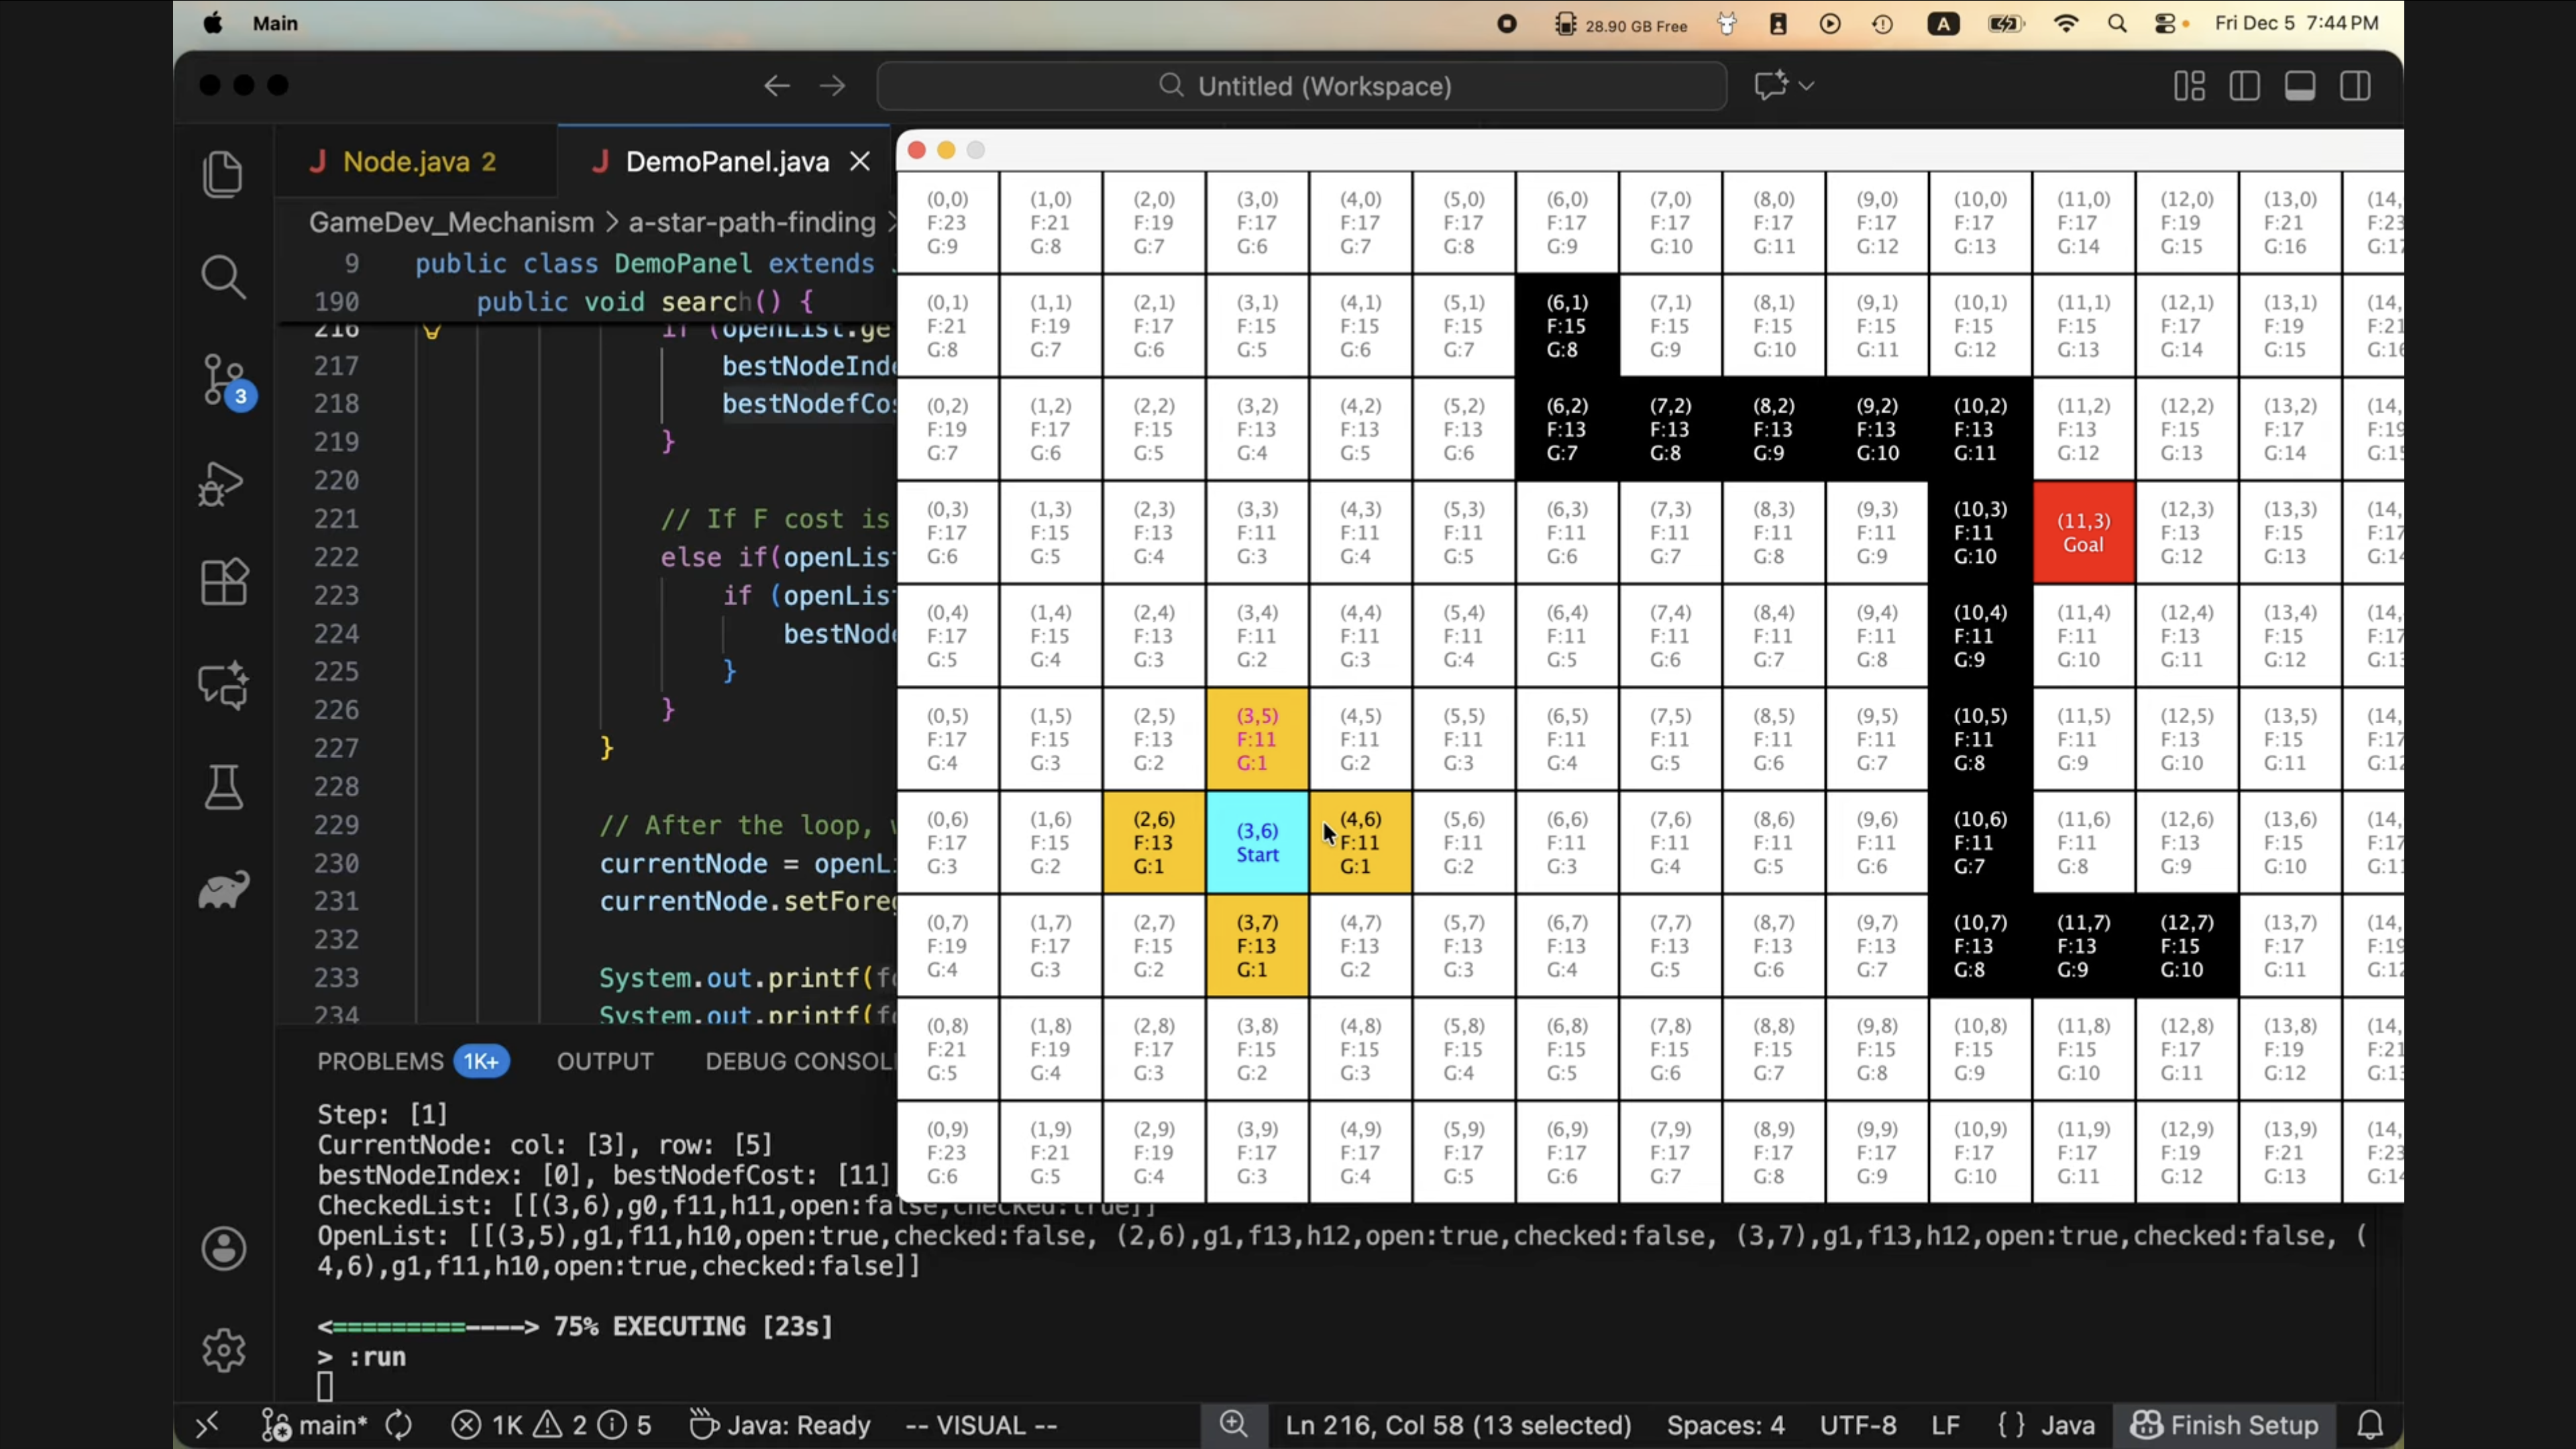This screenshot has width=2576, height=1449.
Task: Open the Explorer files icon in sidebar
Action: 222,175
